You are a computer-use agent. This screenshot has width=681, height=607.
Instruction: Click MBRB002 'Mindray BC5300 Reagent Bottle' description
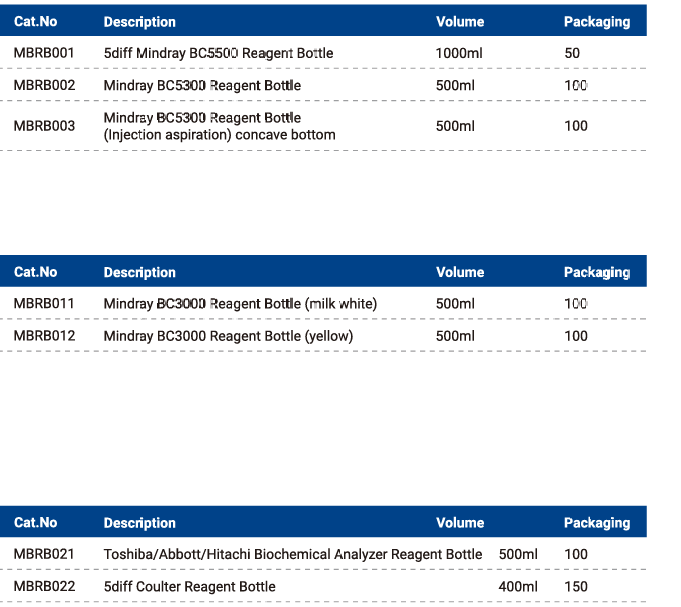202,85
